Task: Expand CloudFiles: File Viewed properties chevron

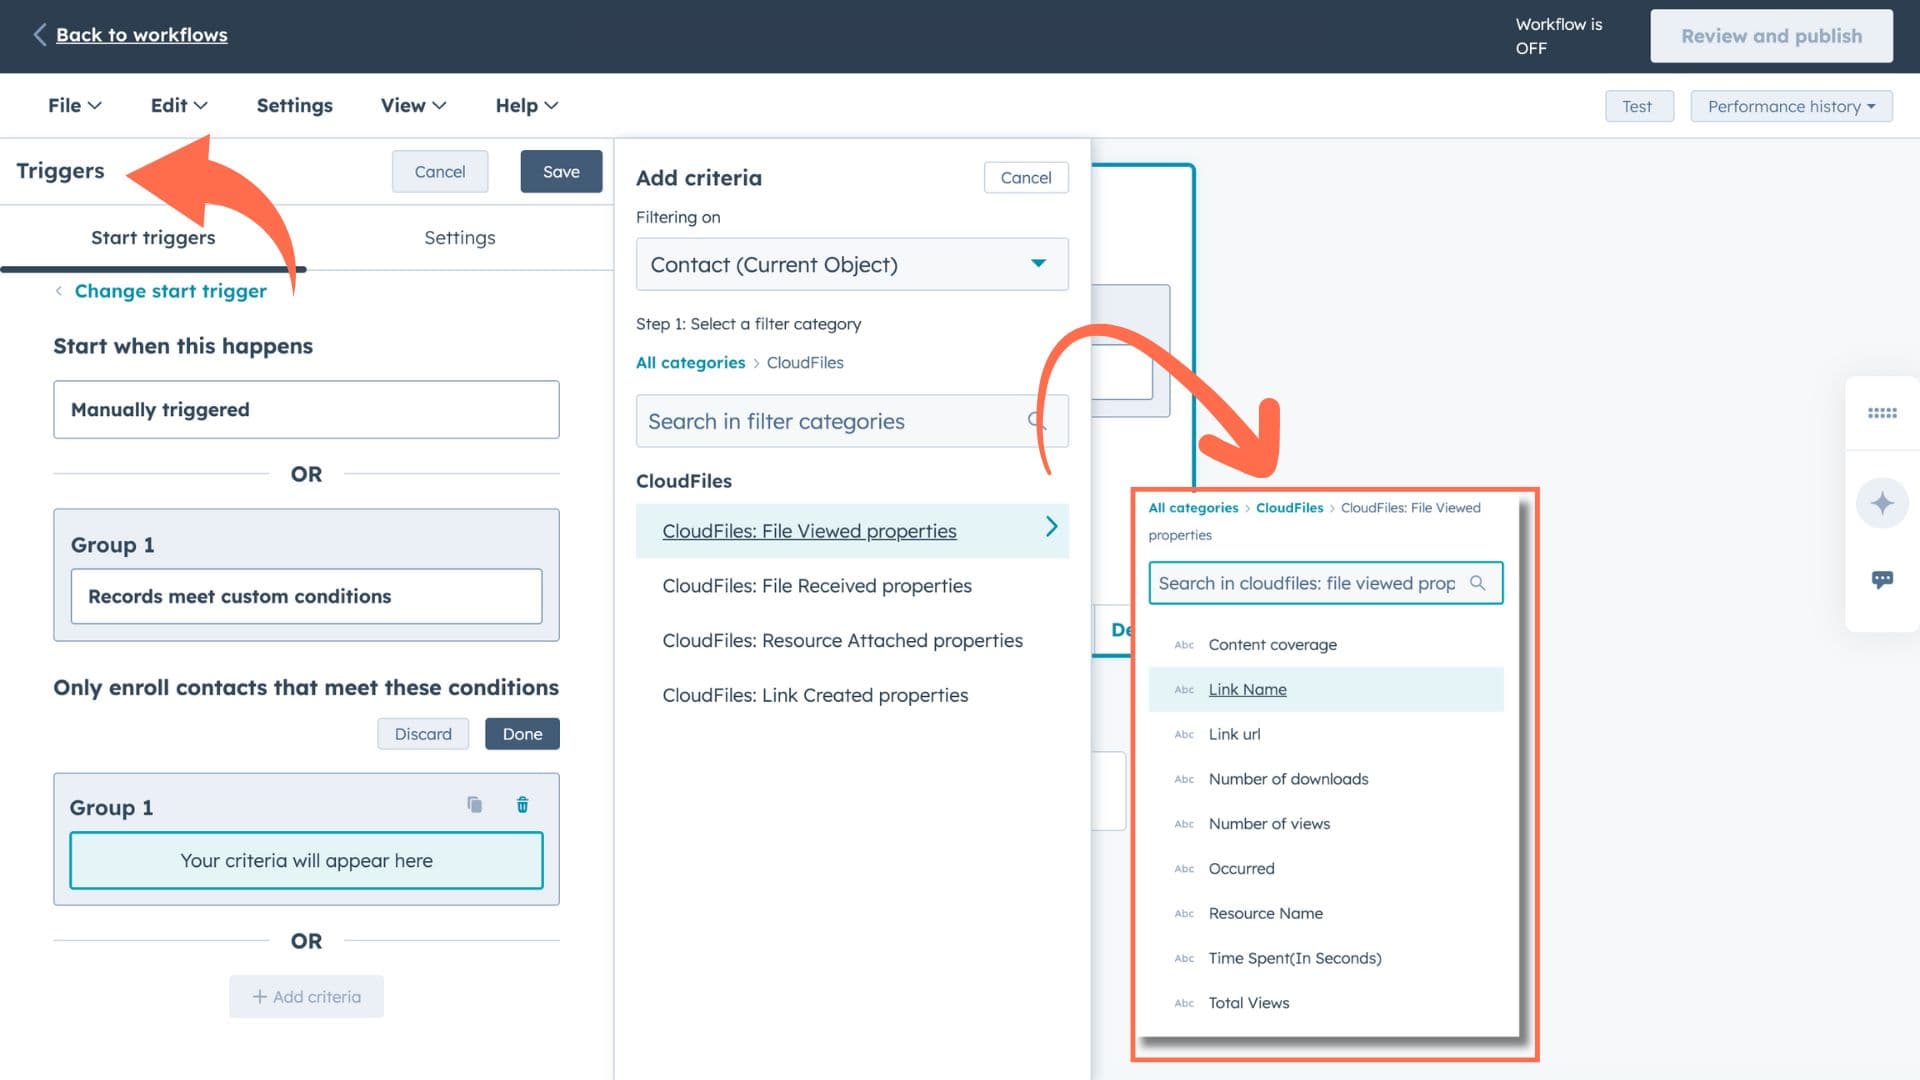Action: point(1051,527)
